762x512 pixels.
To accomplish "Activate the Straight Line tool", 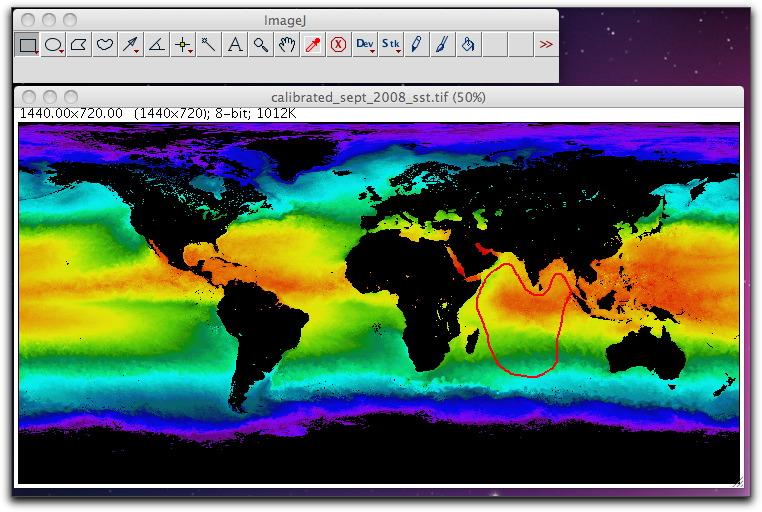I will [130, 45].
